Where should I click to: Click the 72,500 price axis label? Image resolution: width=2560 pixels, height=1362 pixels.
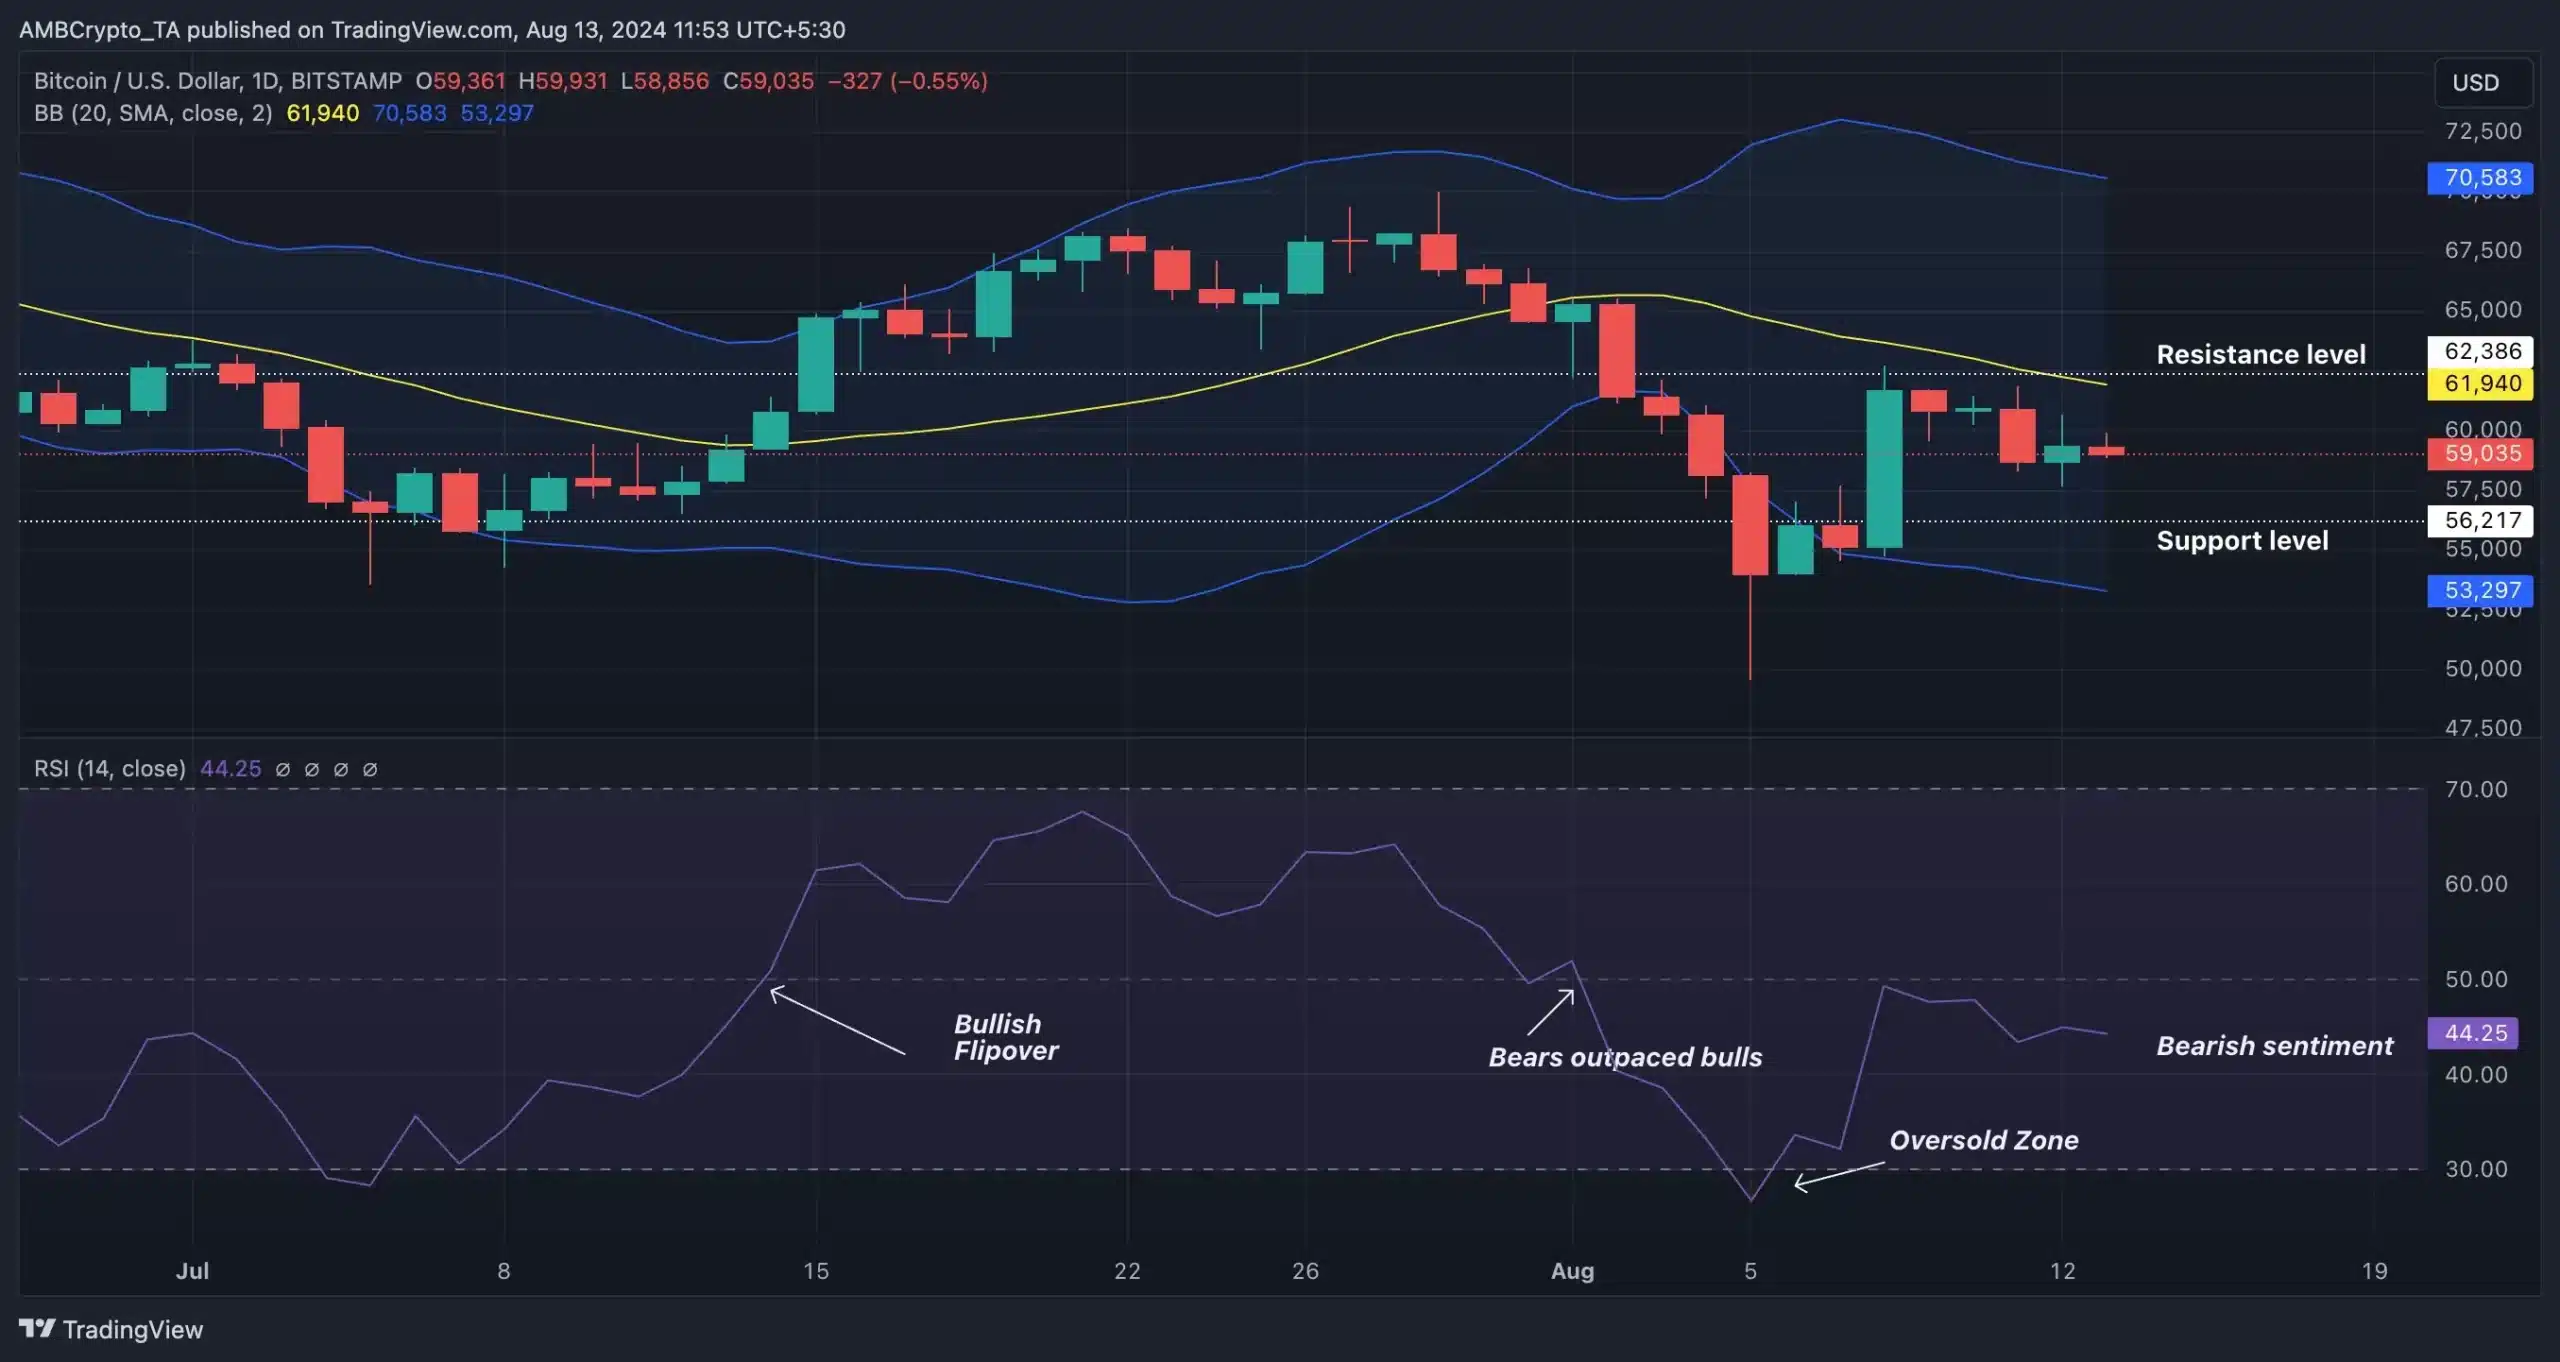click(2483, 131)
